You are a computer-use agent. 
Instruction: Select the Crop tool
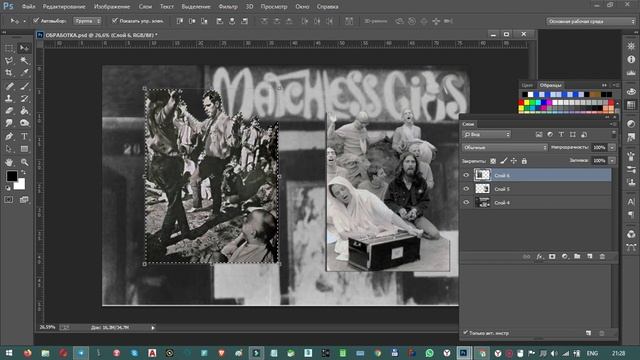[9, 73]
